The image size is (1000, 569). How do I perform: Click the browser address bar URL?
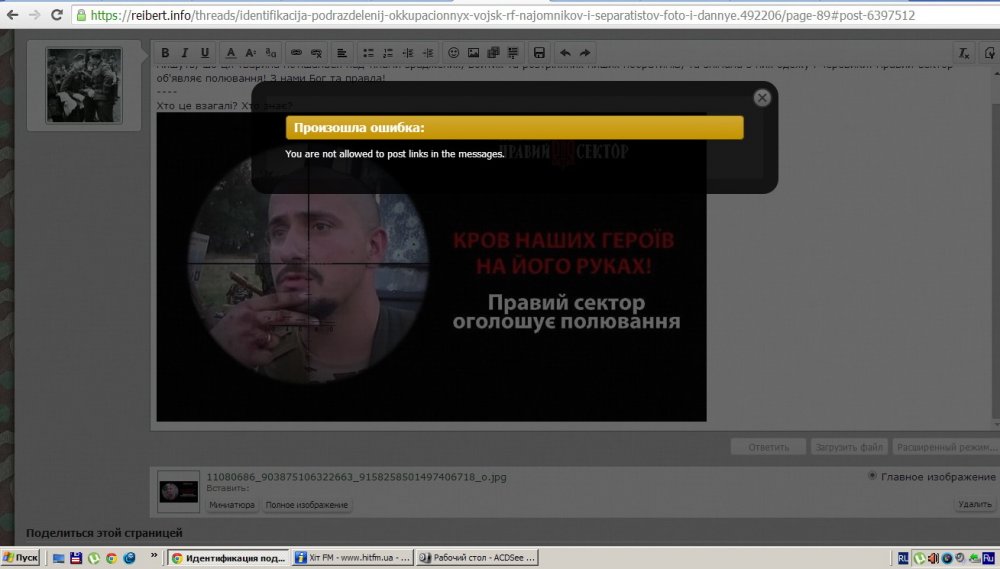click(500, 15)
